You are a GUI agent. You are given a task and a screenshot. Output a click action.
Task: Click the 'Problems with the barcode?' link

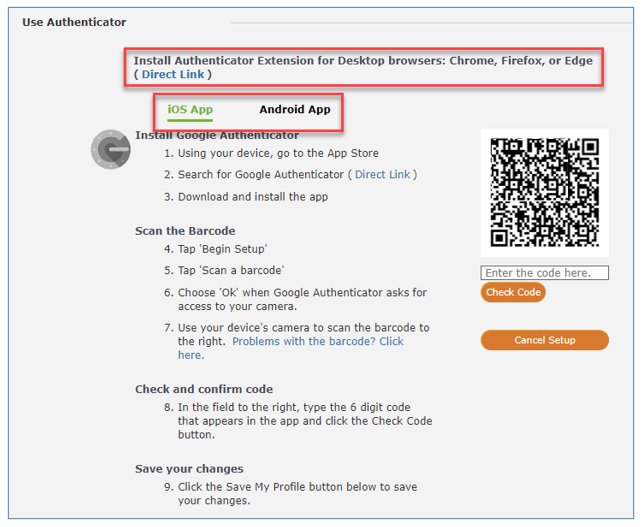[291, 348]
